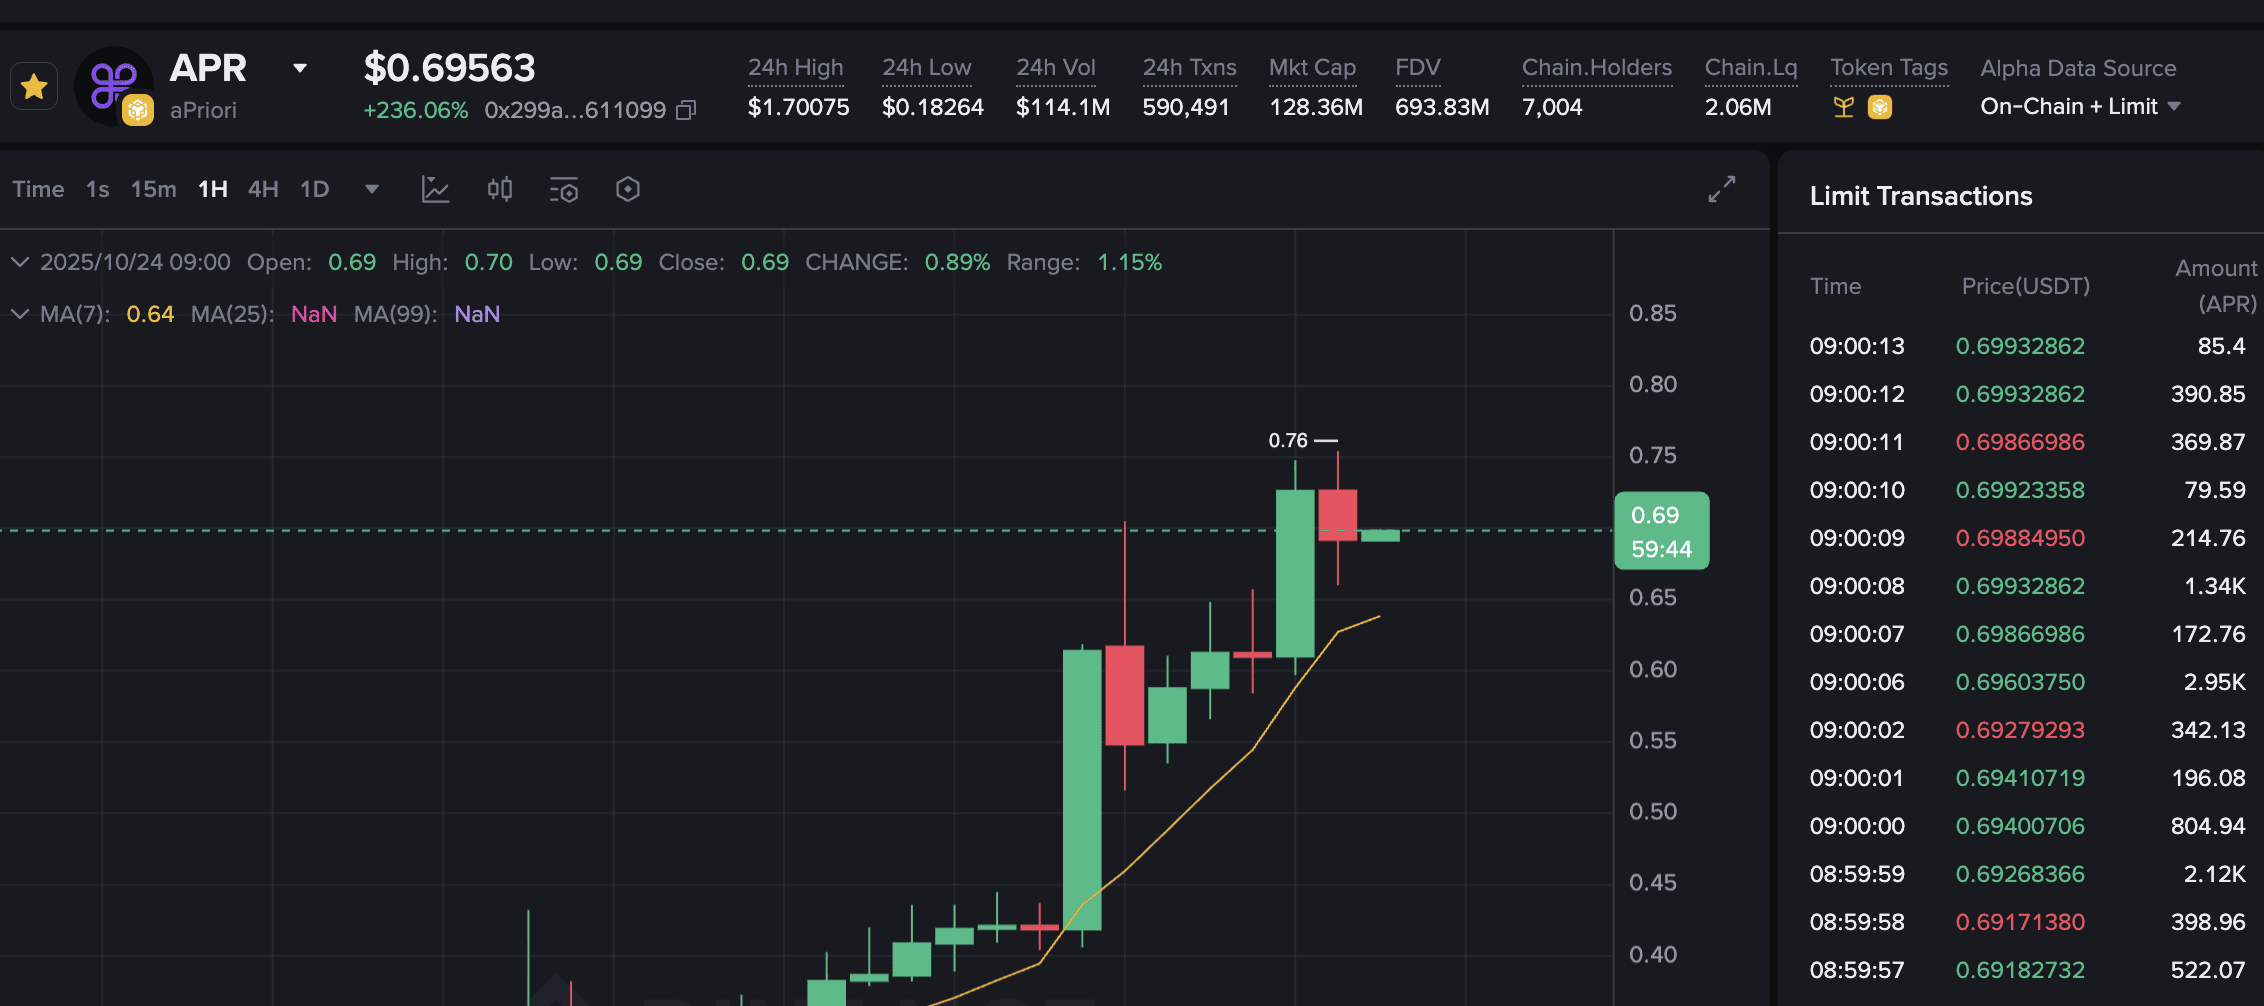The height and width of the screenshot is (1006, 2264).
Task: Select the 4H chart interval
Action: [263, 189]
